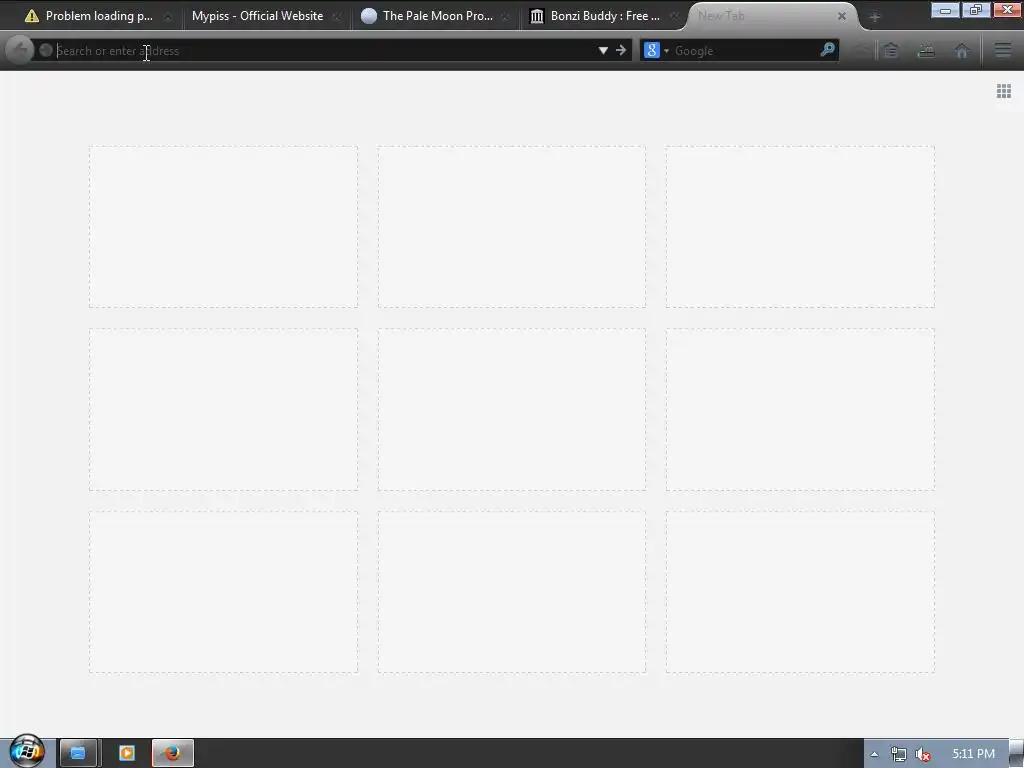The width and height of the screenshot is (1024, 768).
Task: Go back with the back arrow button
Action: click(x=20, y=50)
